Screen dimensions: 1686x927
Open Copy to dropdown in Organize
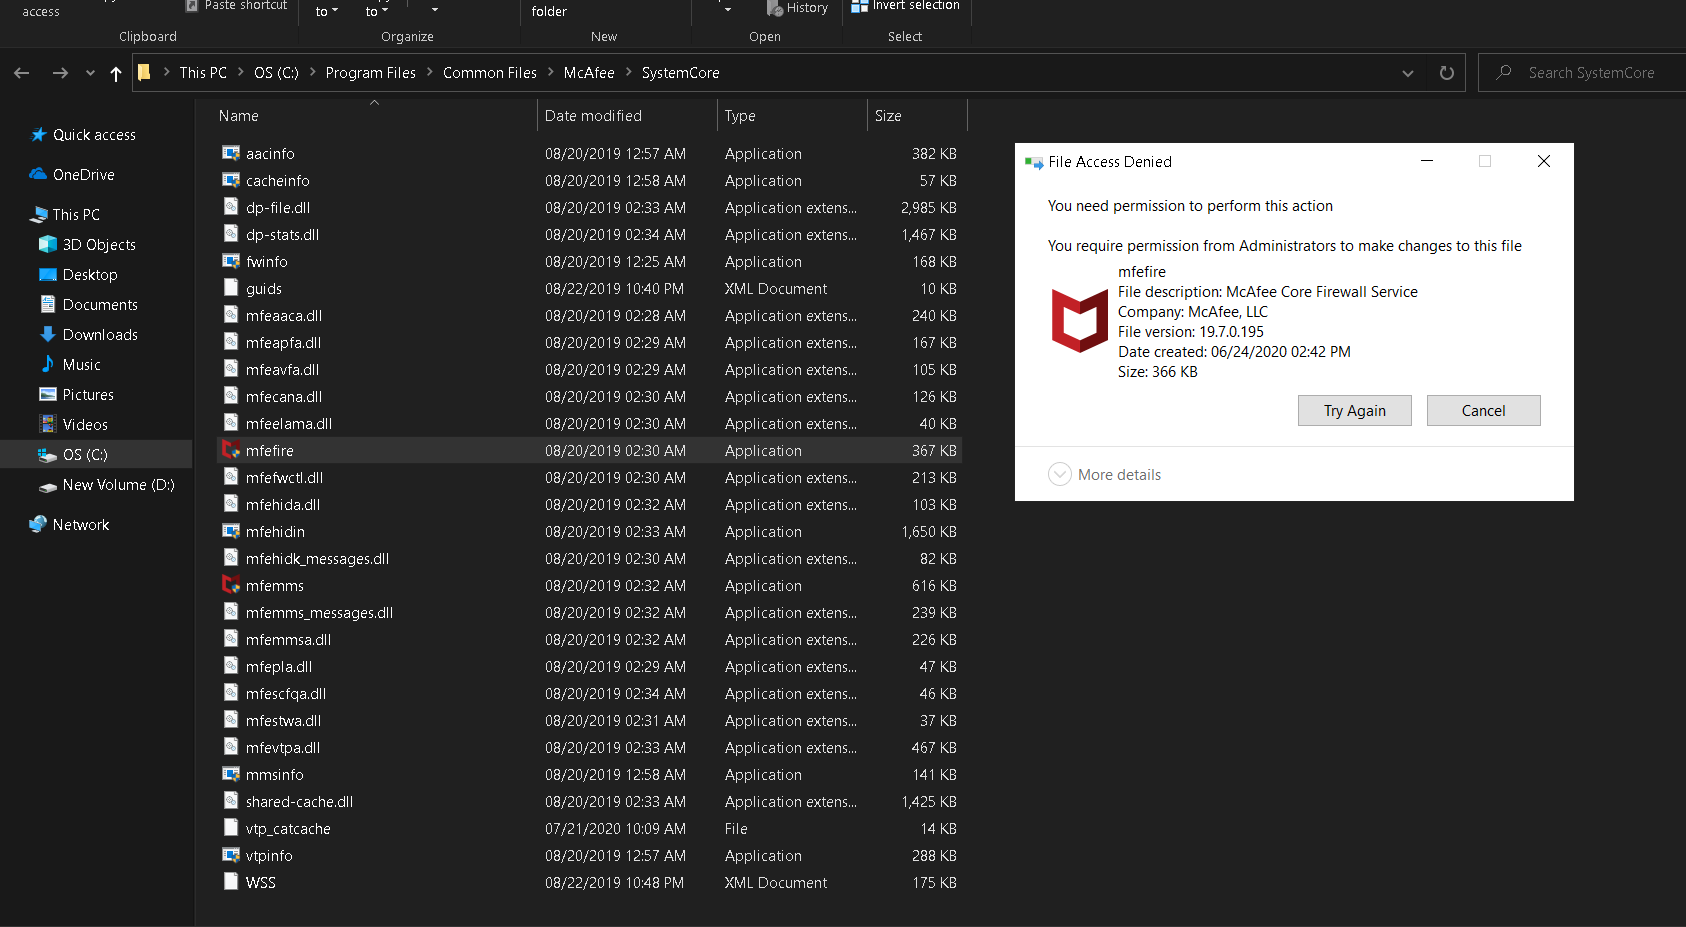(x=376, y=11)
